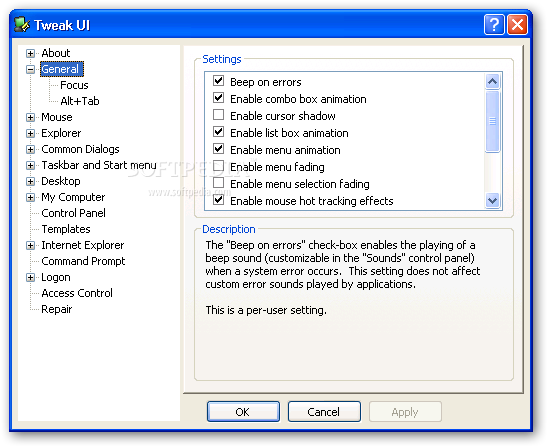Expand Taskbar and Start menu node
The width and height of the screenshot is (548, 447).
click(x=30, y=165)
